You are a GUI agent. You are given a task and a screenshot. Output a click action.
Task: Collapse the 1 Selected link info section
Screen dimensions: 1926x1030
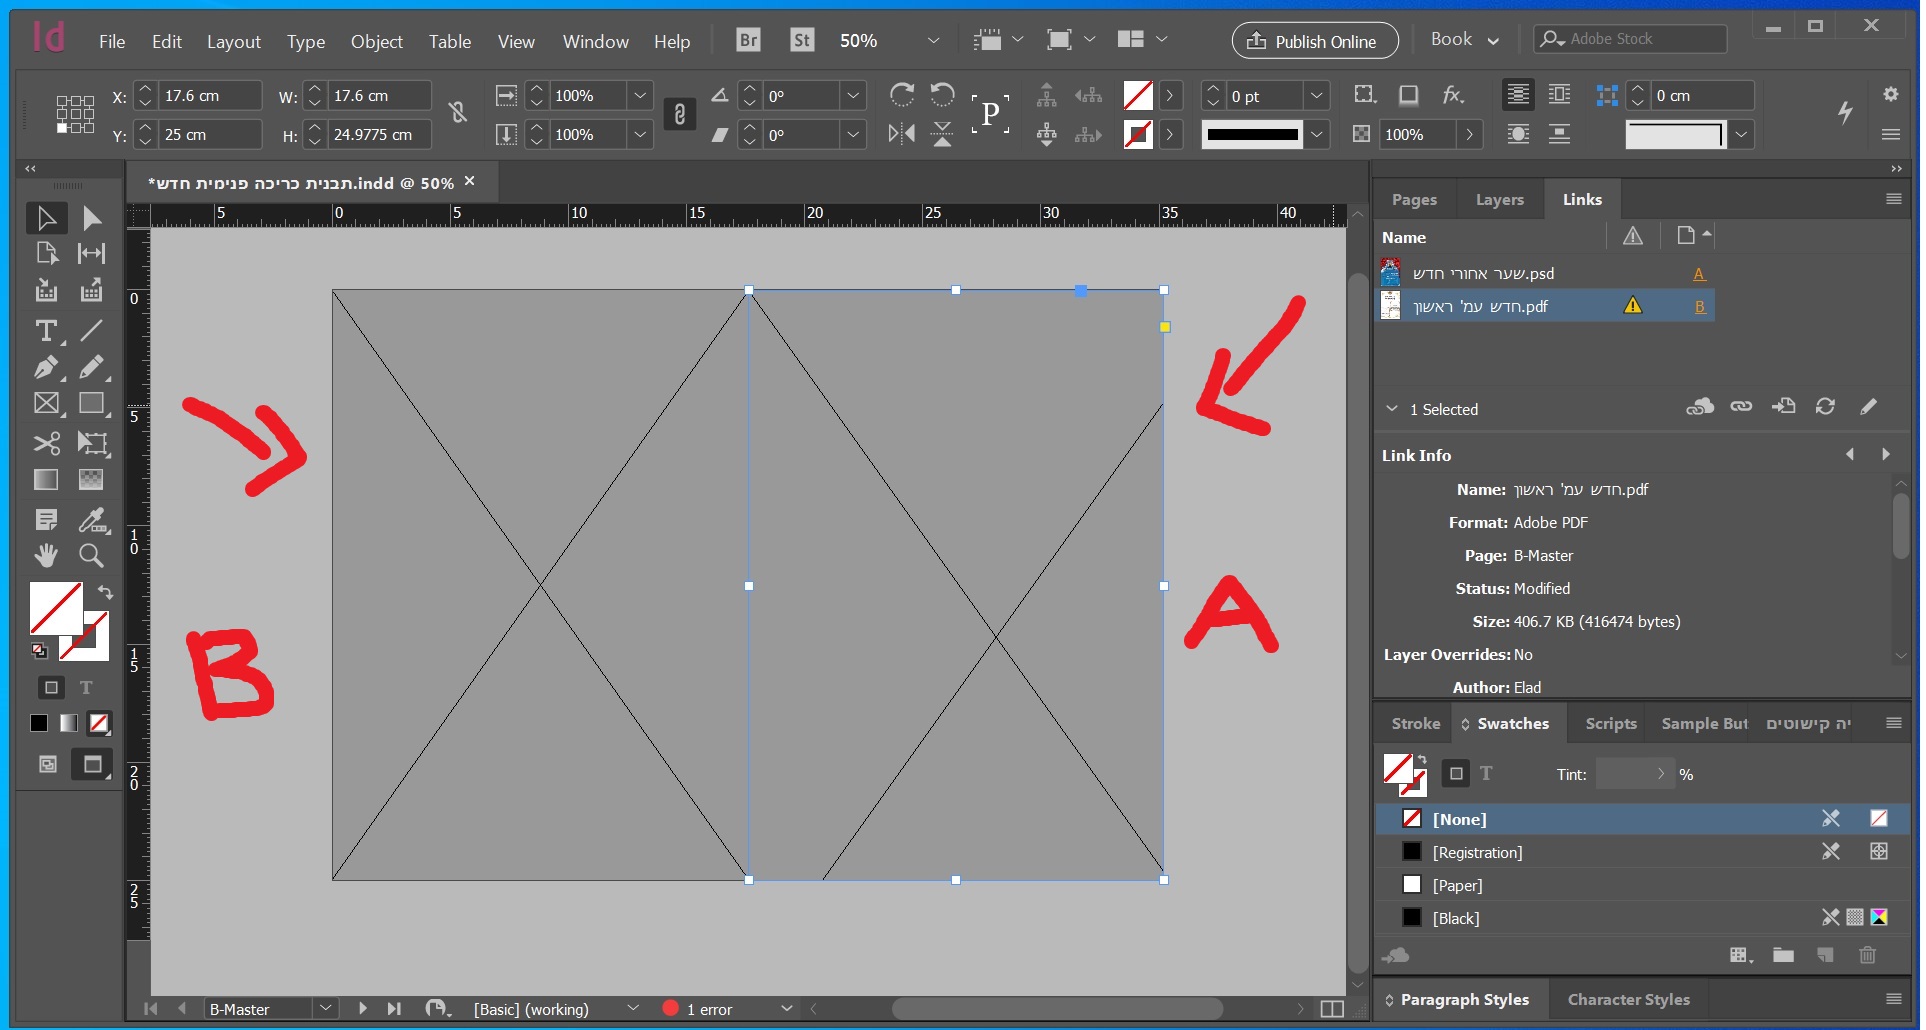point(1391,409)
